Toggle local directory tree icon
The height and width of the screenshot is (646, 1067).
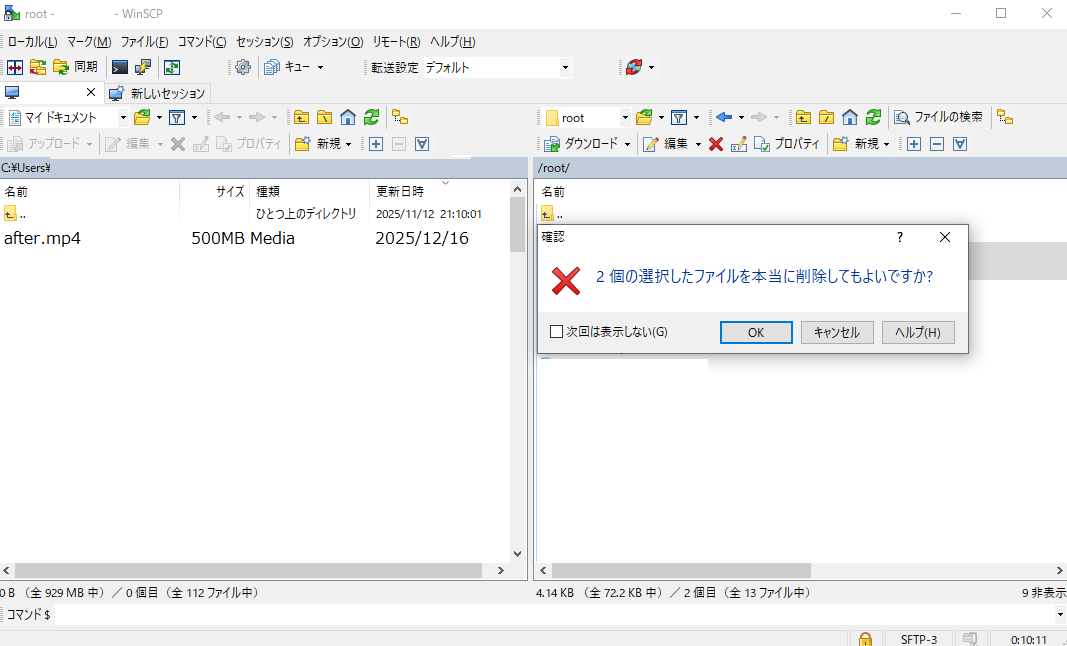400,118
